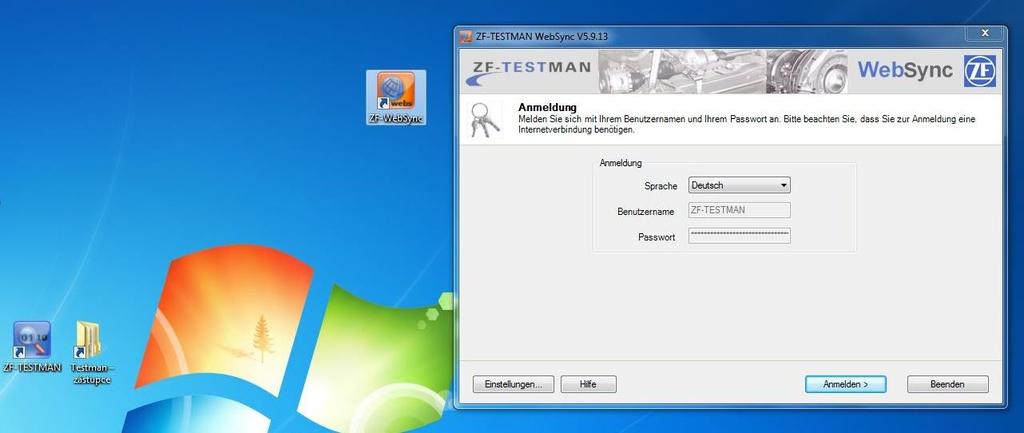The image size is (1024, 433).
Task: Click the WebSync banner text
Action: point(905,70)
